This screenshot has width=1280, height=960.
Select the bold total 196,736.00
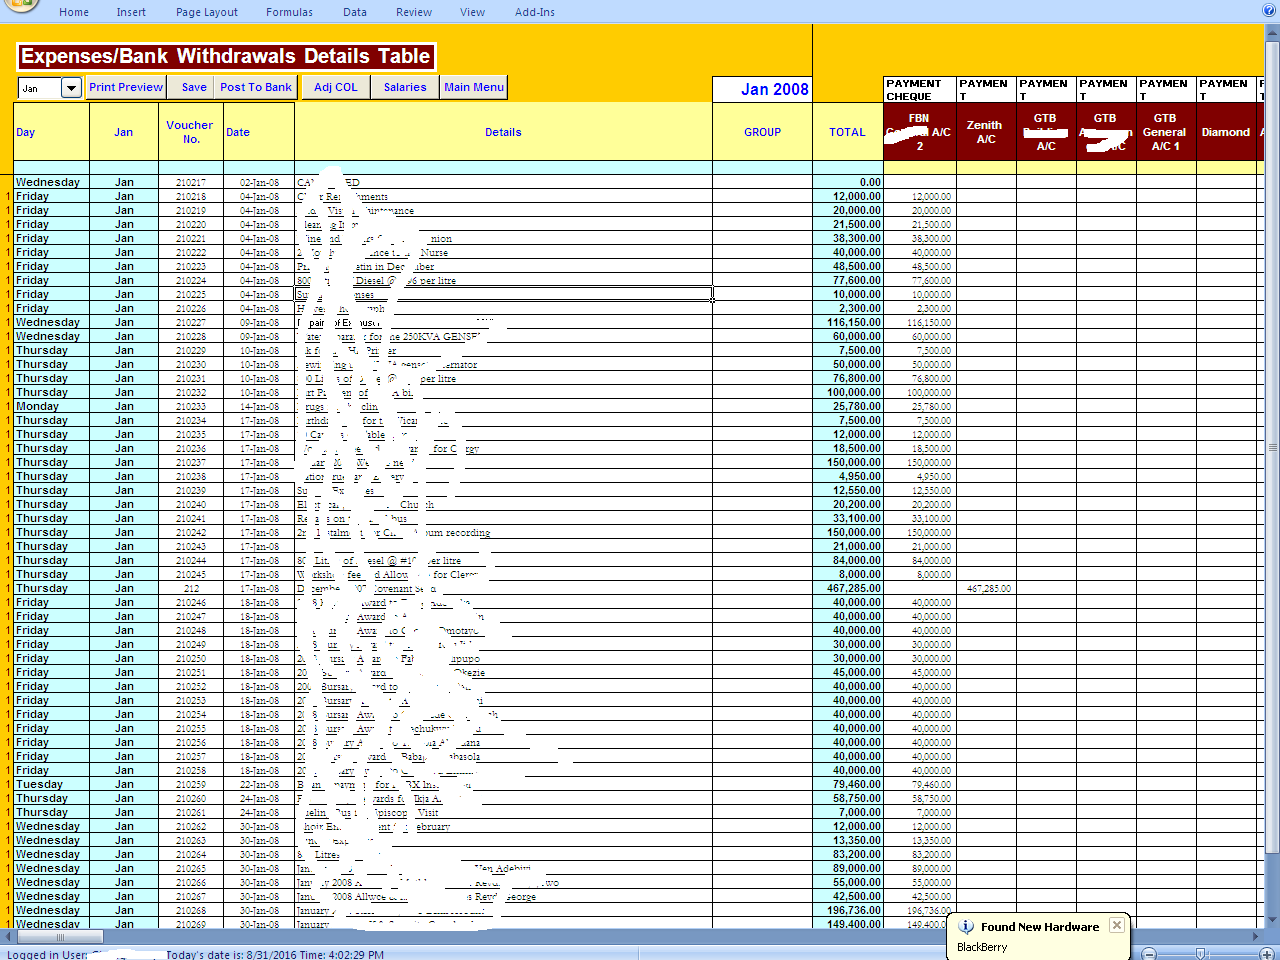tap(848, 911)
